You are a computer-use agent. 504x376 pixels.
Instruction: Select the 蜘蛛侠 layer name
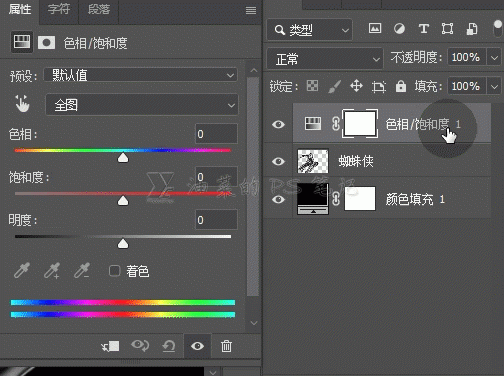pyautogui.click(x=356, y=161)
